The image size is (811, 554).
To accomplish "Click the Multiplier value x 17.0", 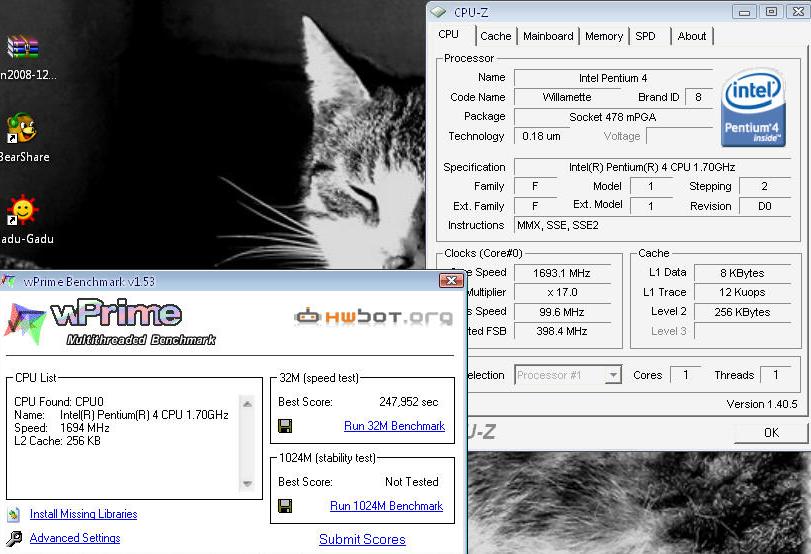I will 562,292.
